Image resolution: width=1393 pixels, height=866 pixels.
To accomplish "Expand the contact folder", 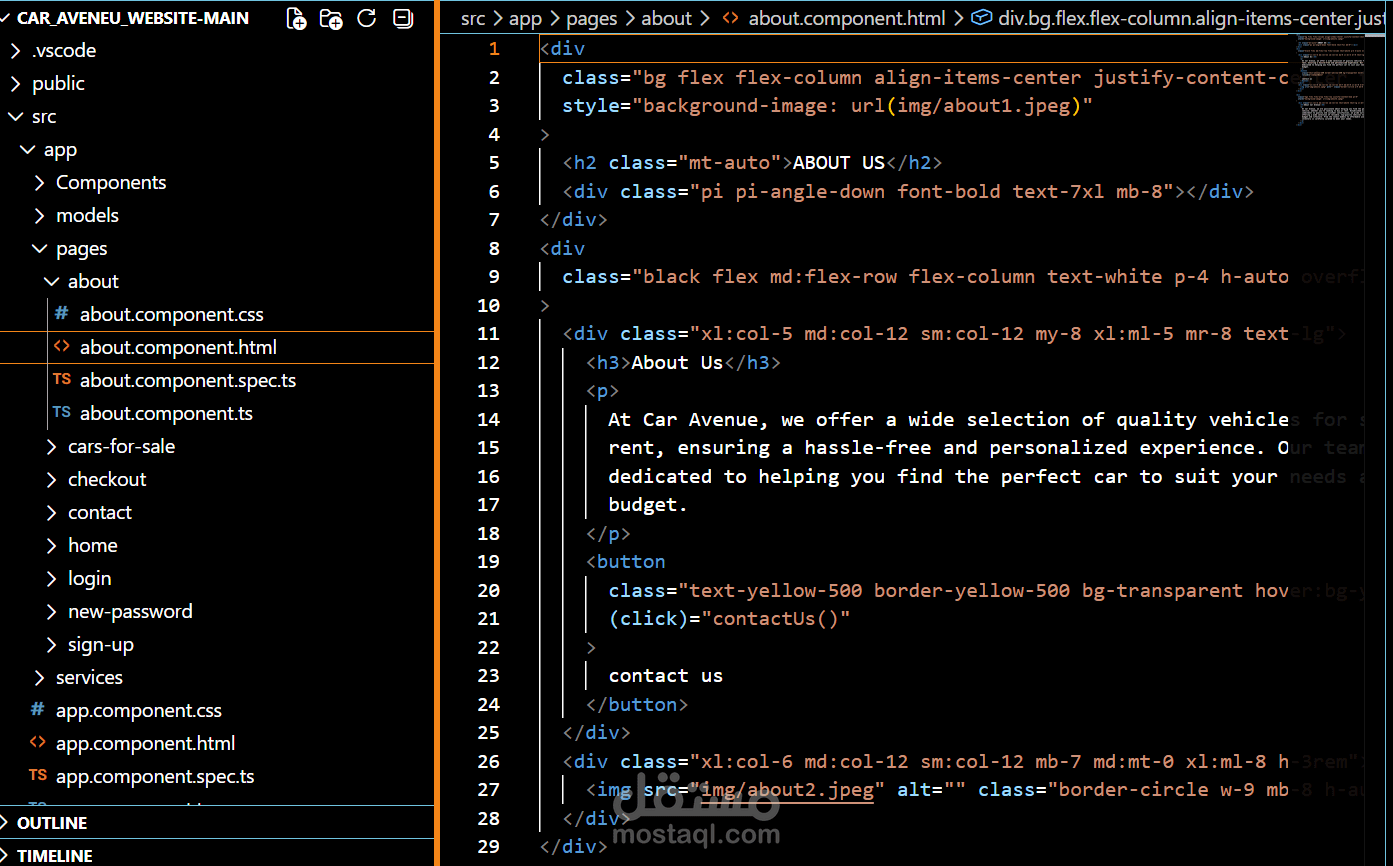I will click(x=99, y=512).
